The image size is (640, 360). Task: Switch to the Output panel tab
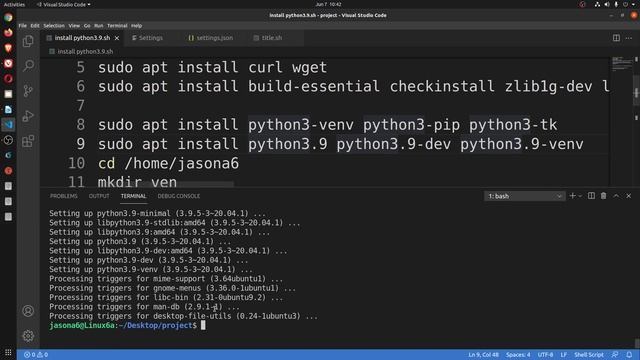[x=99, y=196]
